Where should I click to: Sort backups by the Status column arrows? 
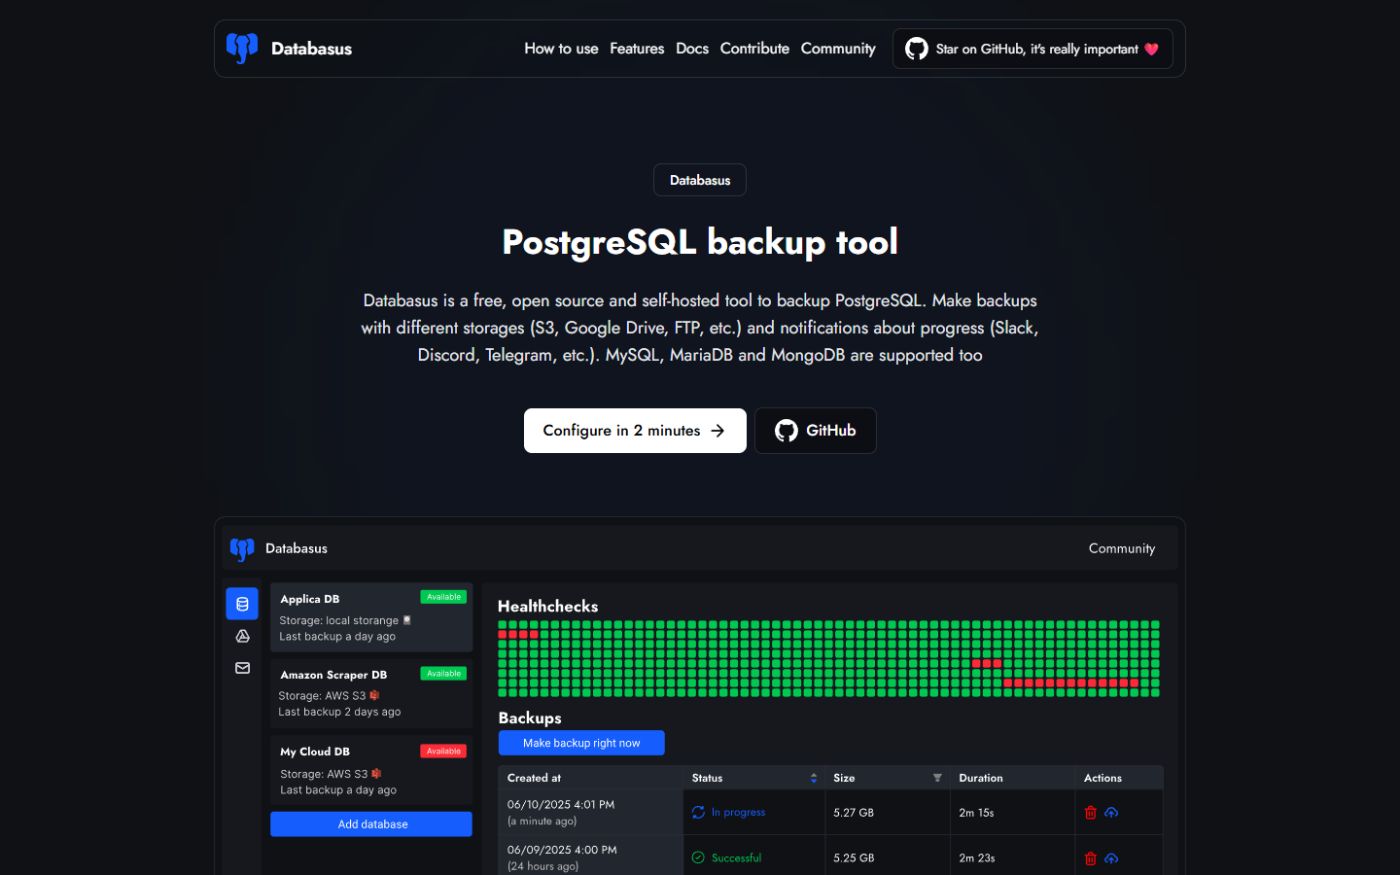point(813,778)
